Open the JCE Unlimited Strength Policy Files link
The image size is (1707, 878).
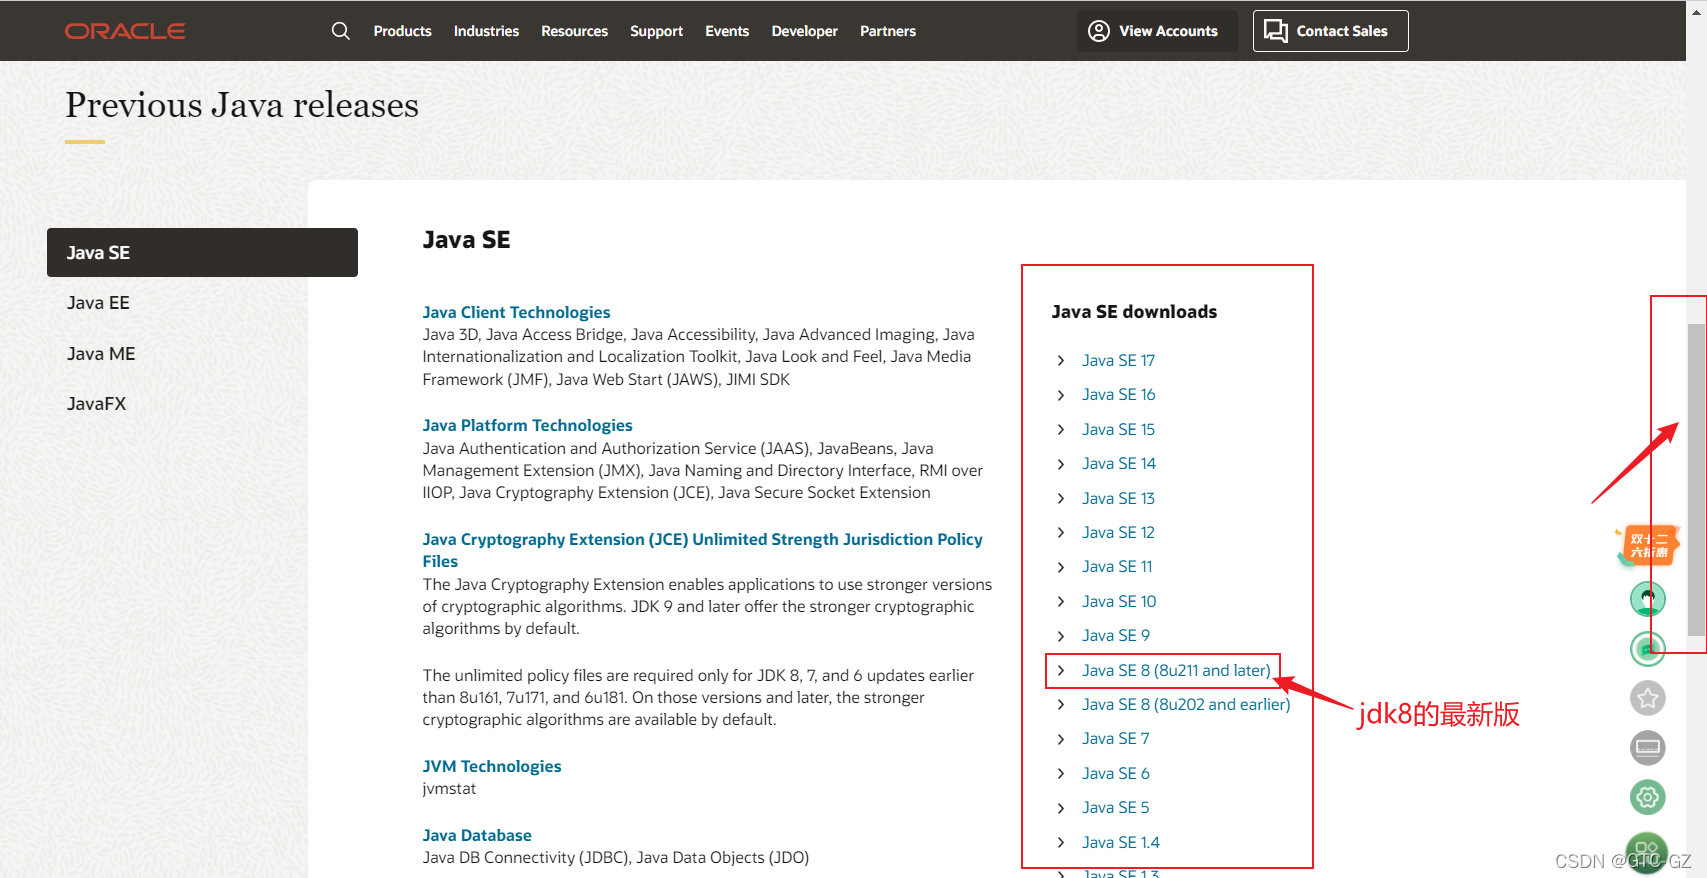pos(702,550)
